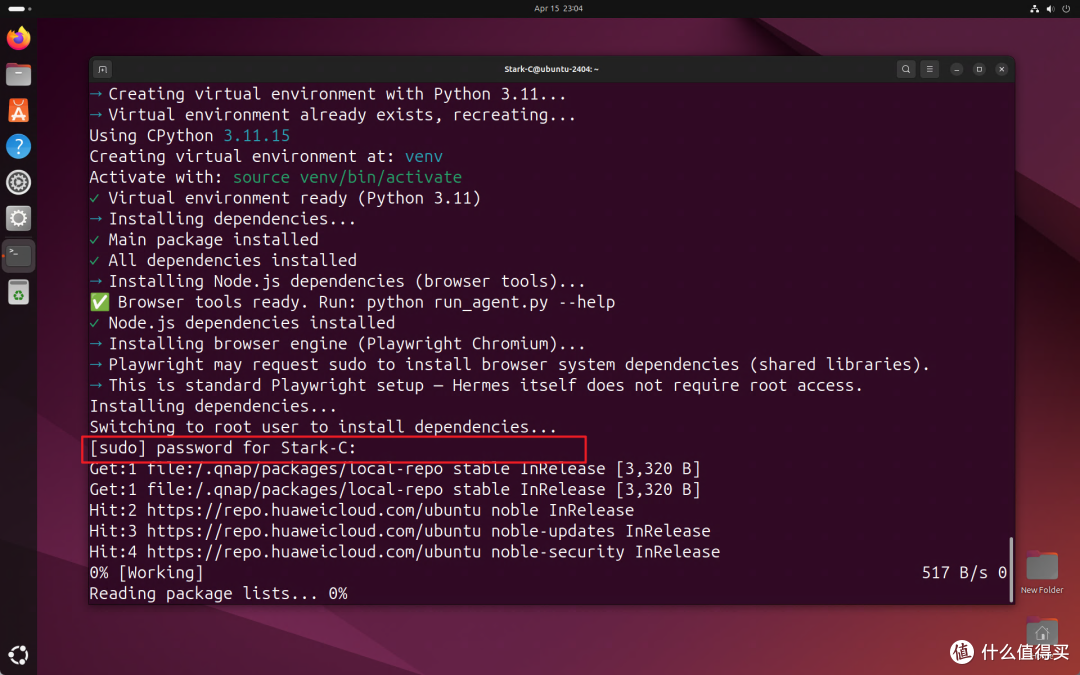This screenshot has width=1080, height=675.
Task: Click 'Switching to root user' line
Action: coord(323,427)
